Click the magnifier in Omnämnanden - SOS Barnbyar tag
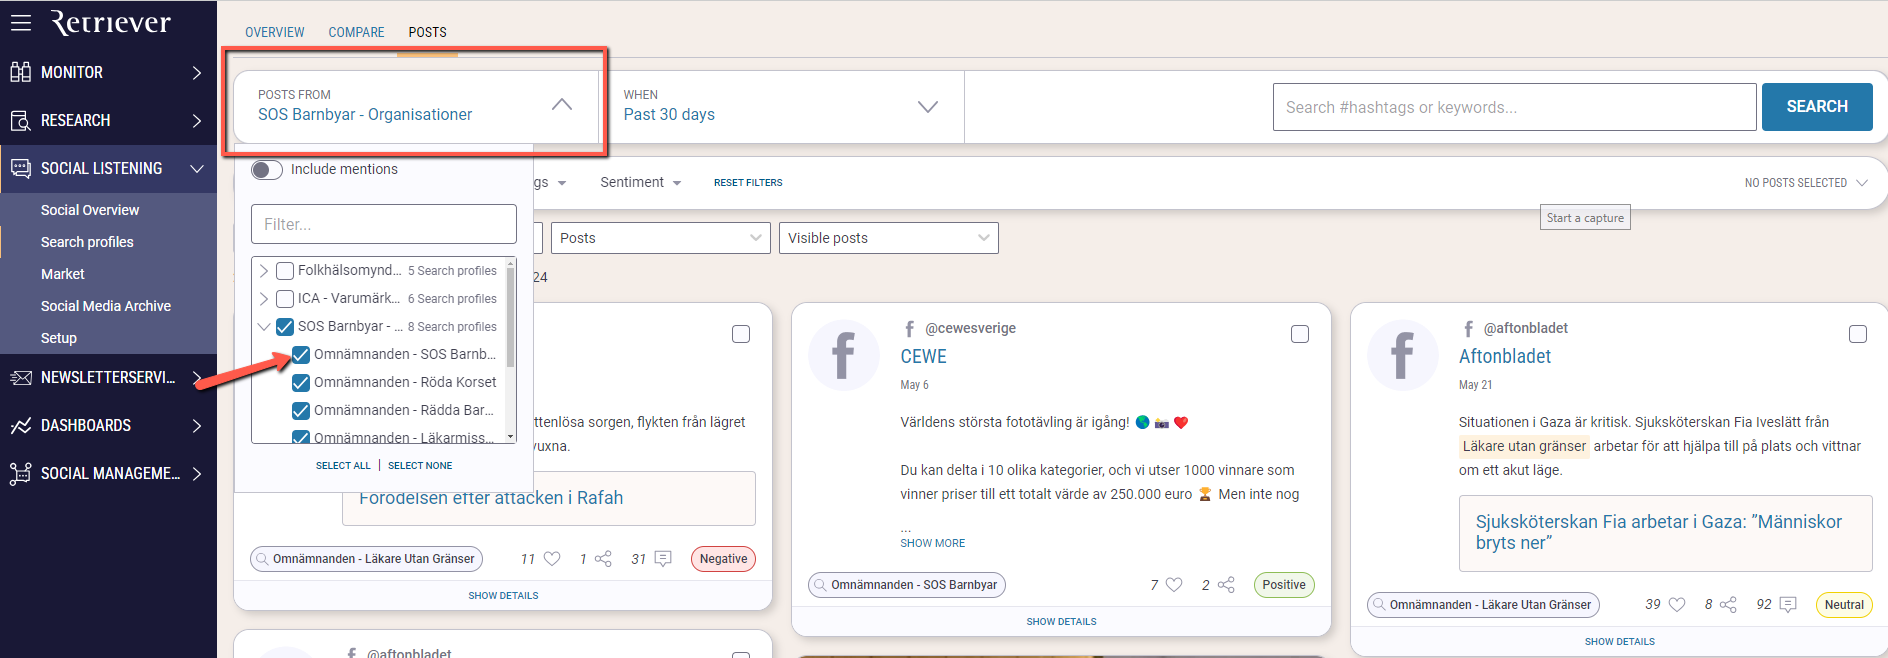Screen dimensions: 1888x658 pyautogui.click(x=820, y=585)
